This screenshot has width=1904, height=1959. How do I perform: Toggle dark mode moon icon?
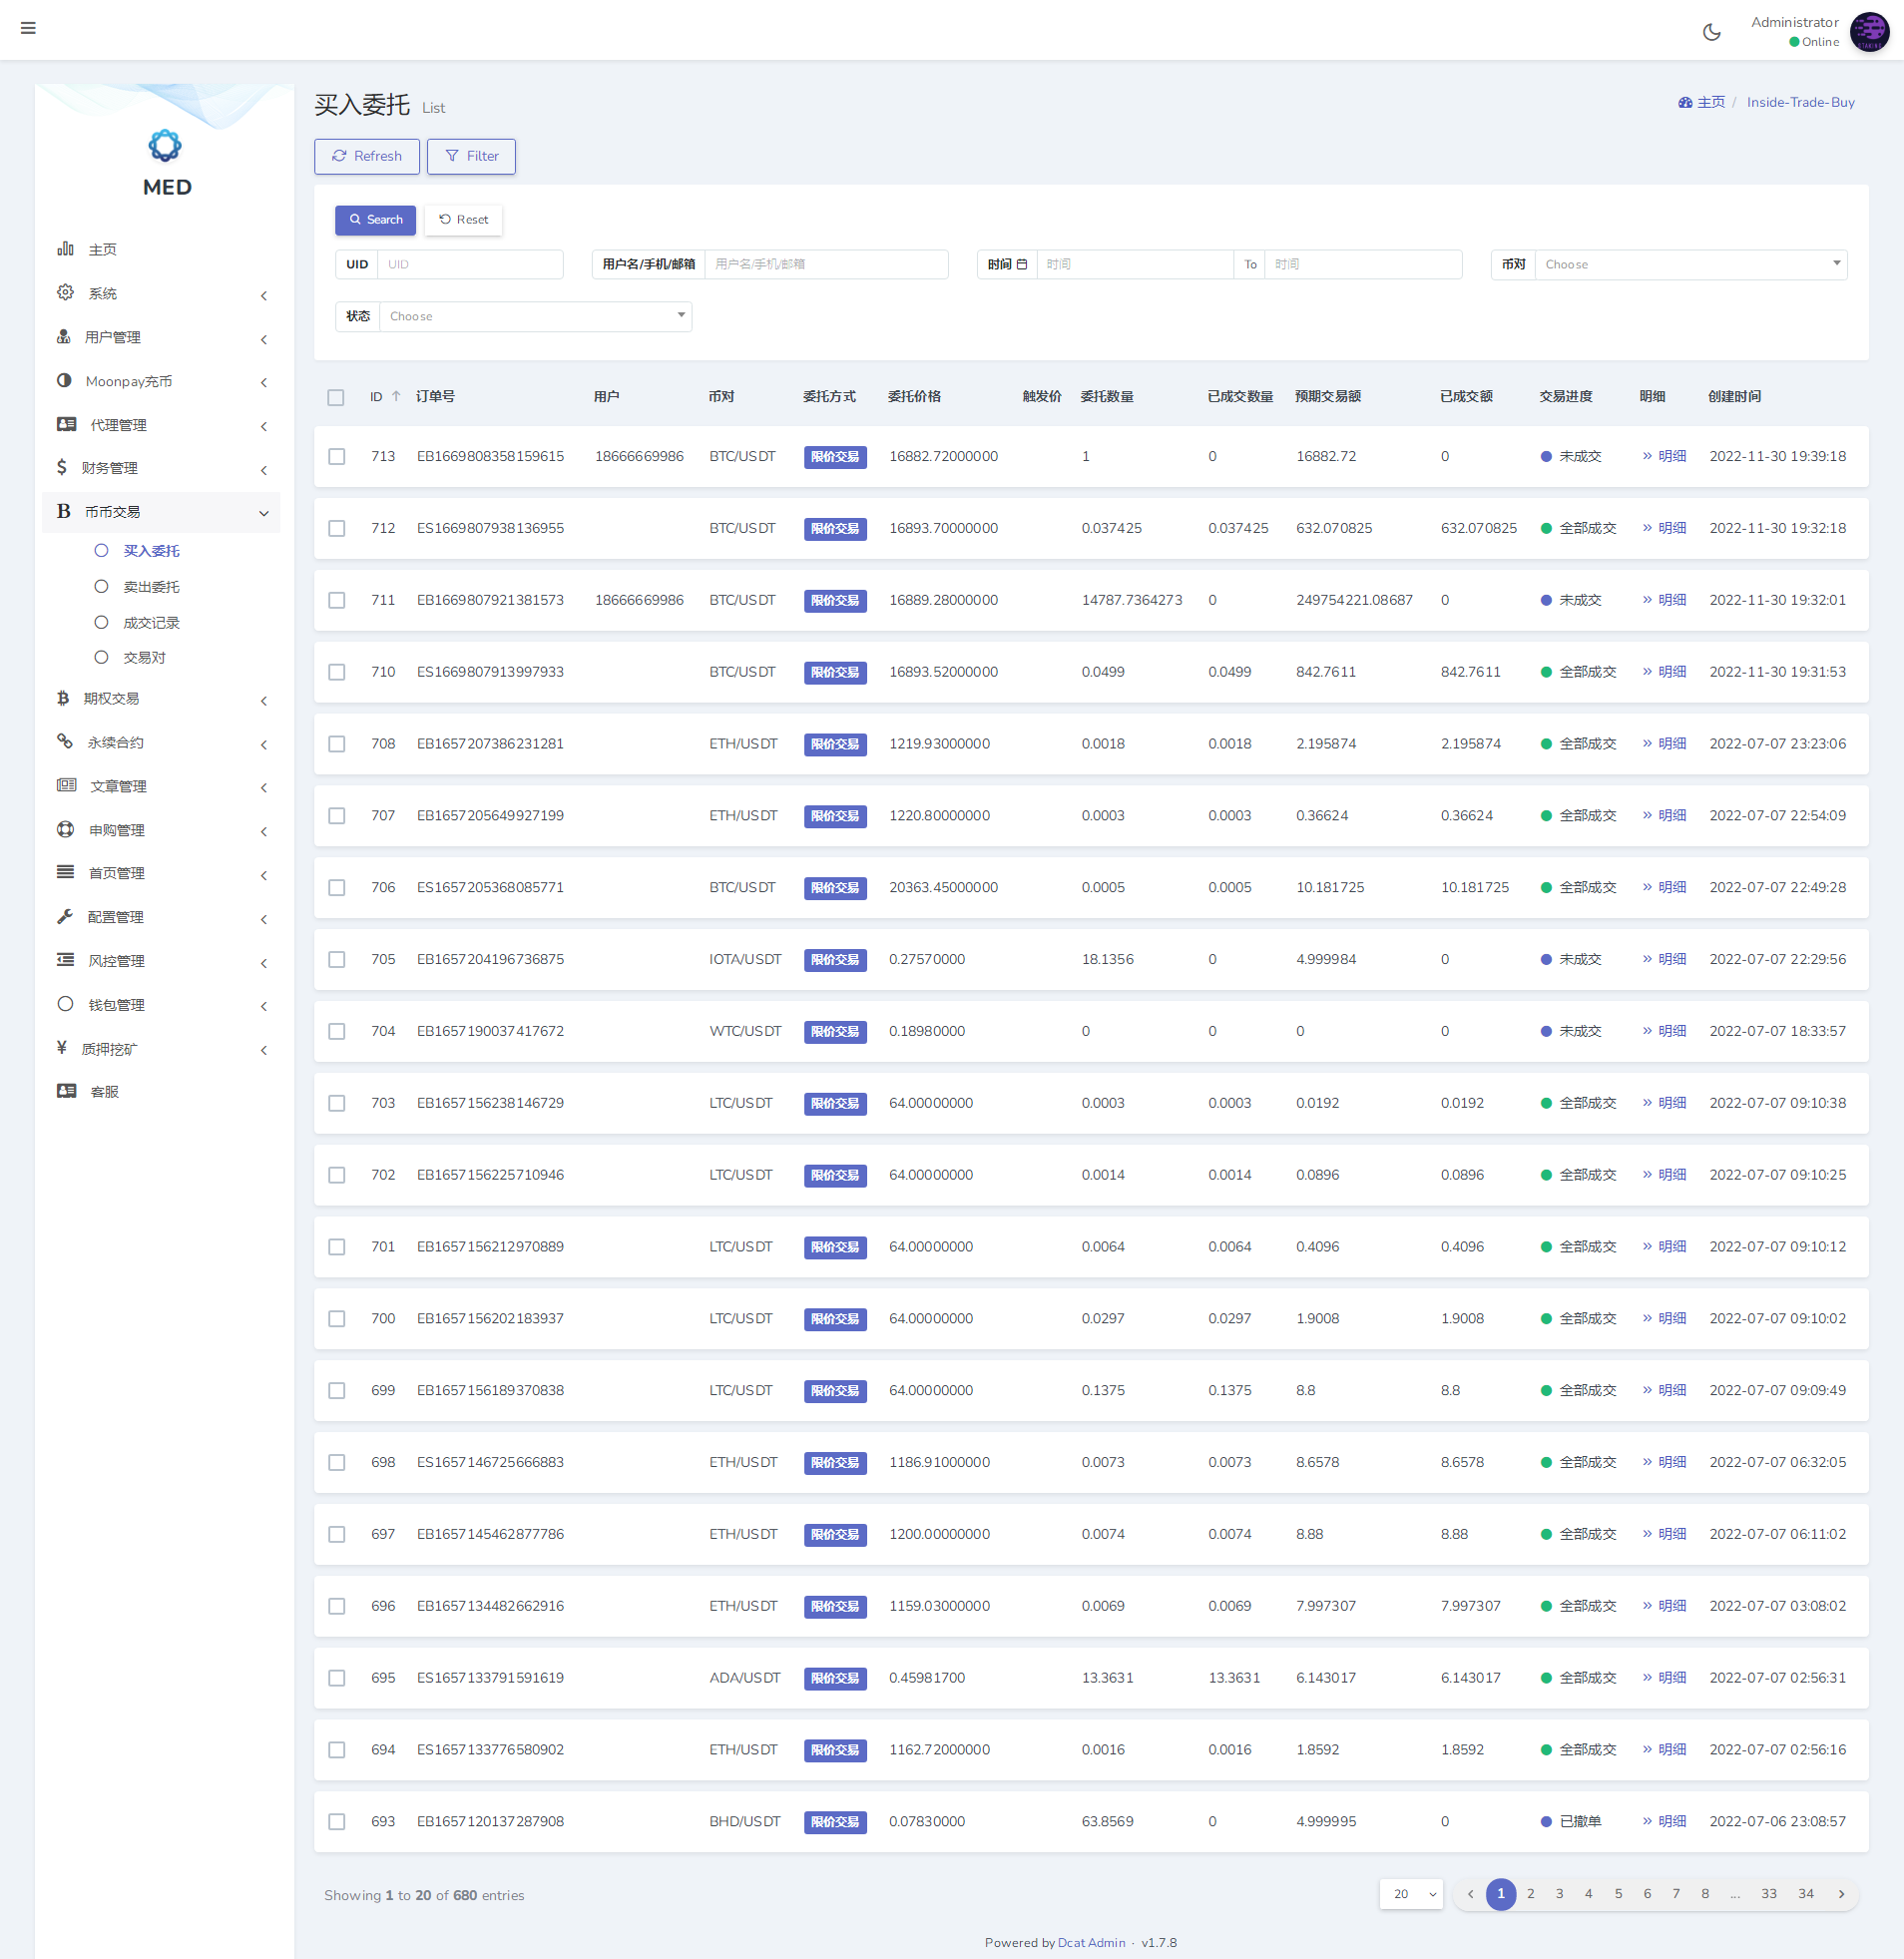(x=1711, y=32)
